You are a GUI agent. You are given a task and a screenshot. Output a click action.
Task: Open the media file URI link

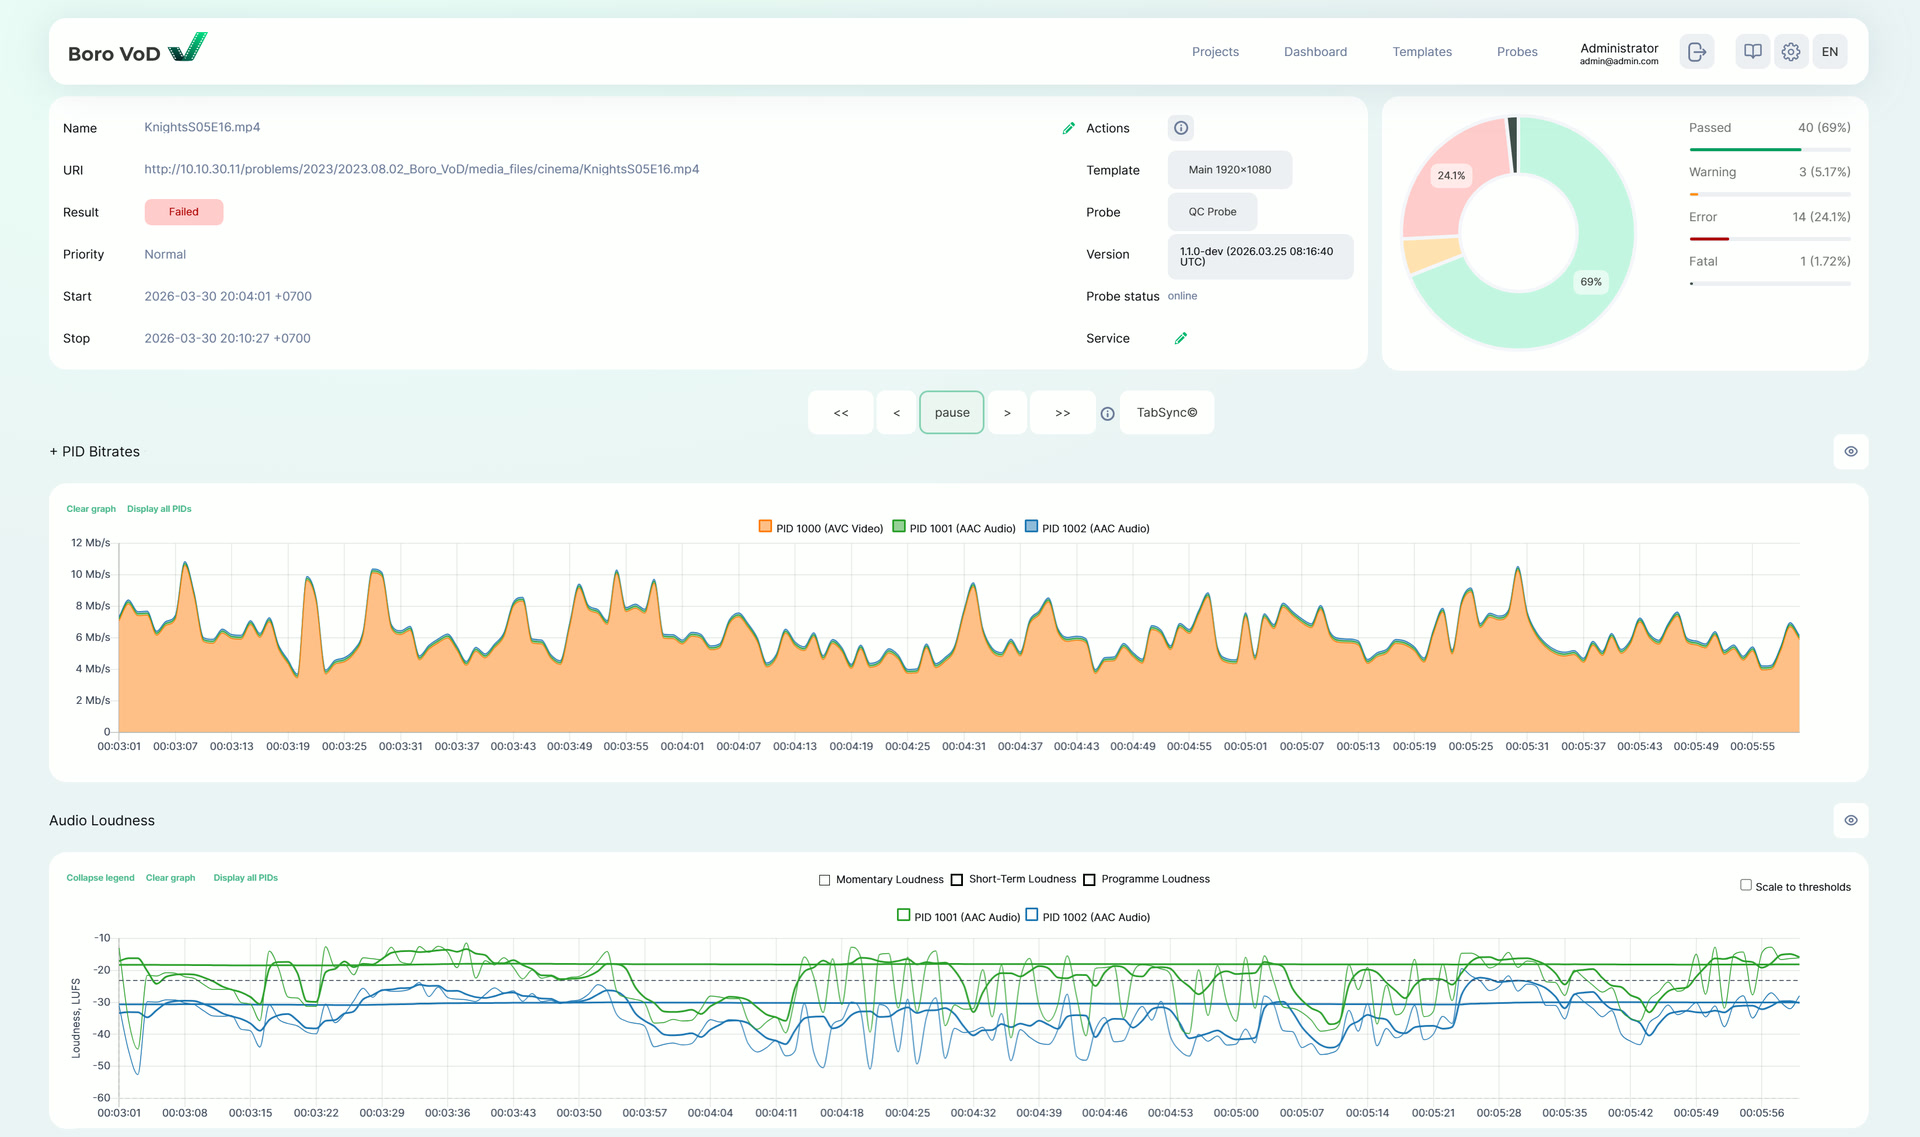[x=421, y=169]
